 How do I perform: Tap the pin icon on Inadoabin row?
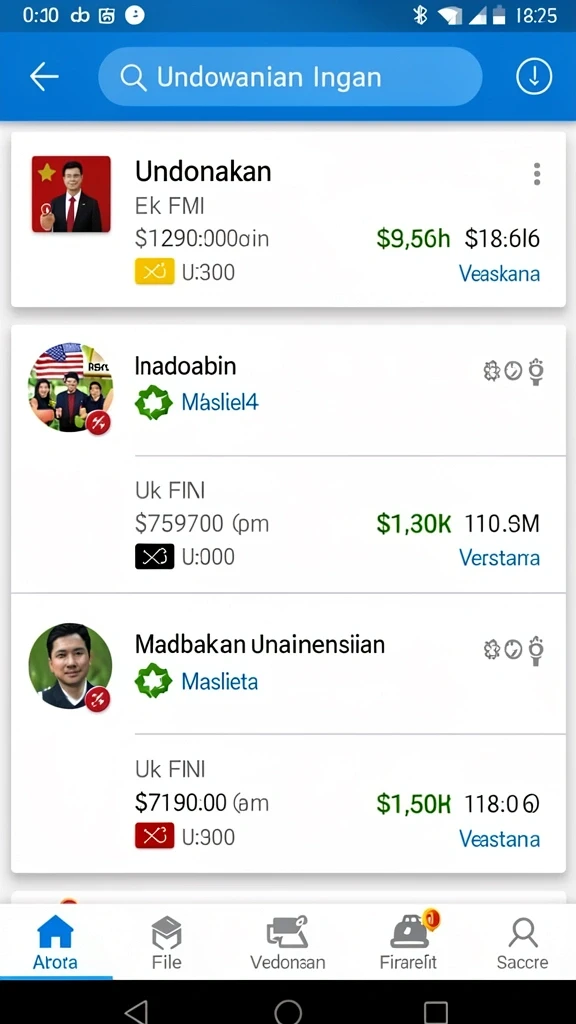536,372
